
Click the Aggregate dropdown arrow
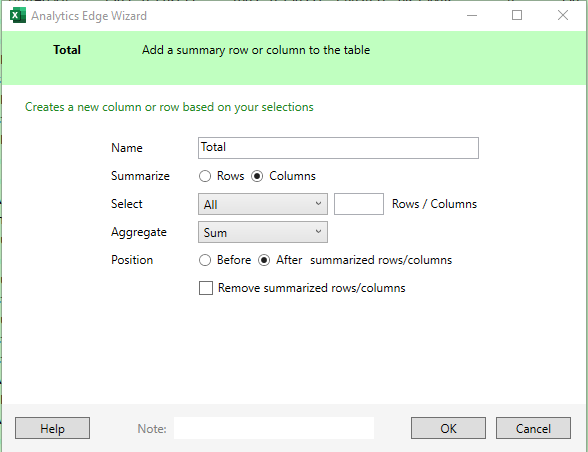318,231
